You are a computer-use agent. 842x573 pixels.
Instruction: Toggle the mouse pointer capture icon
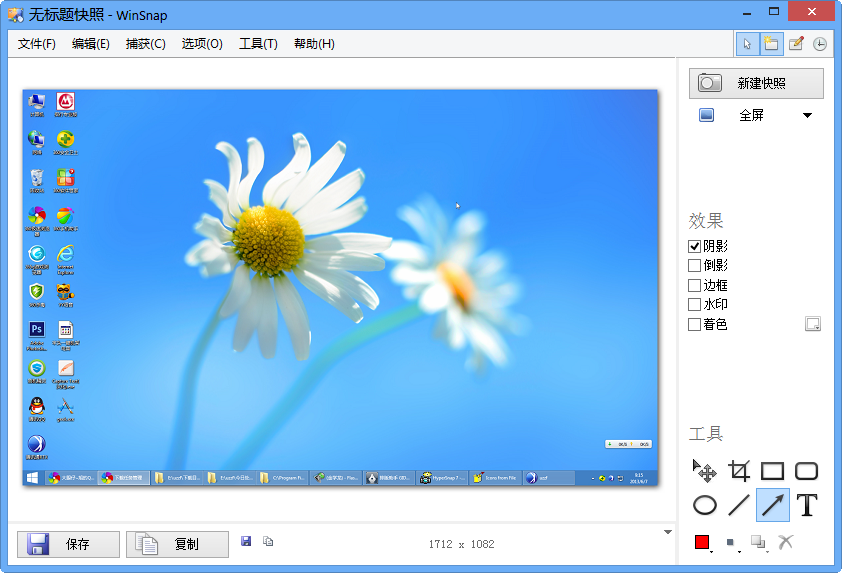[747, 44]
